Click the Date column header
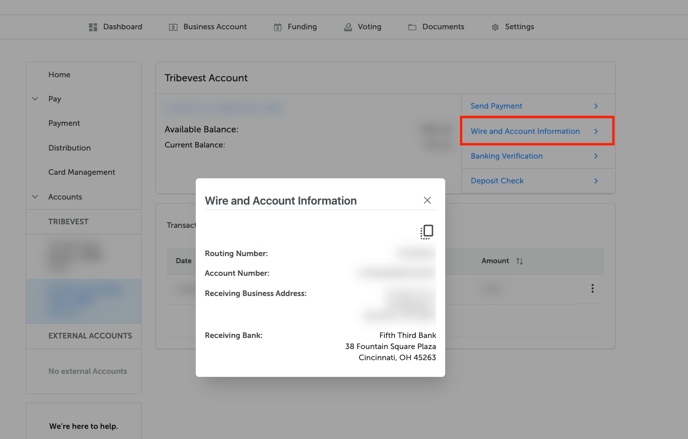Screen dimensions: 688x439 coord(183,261)
